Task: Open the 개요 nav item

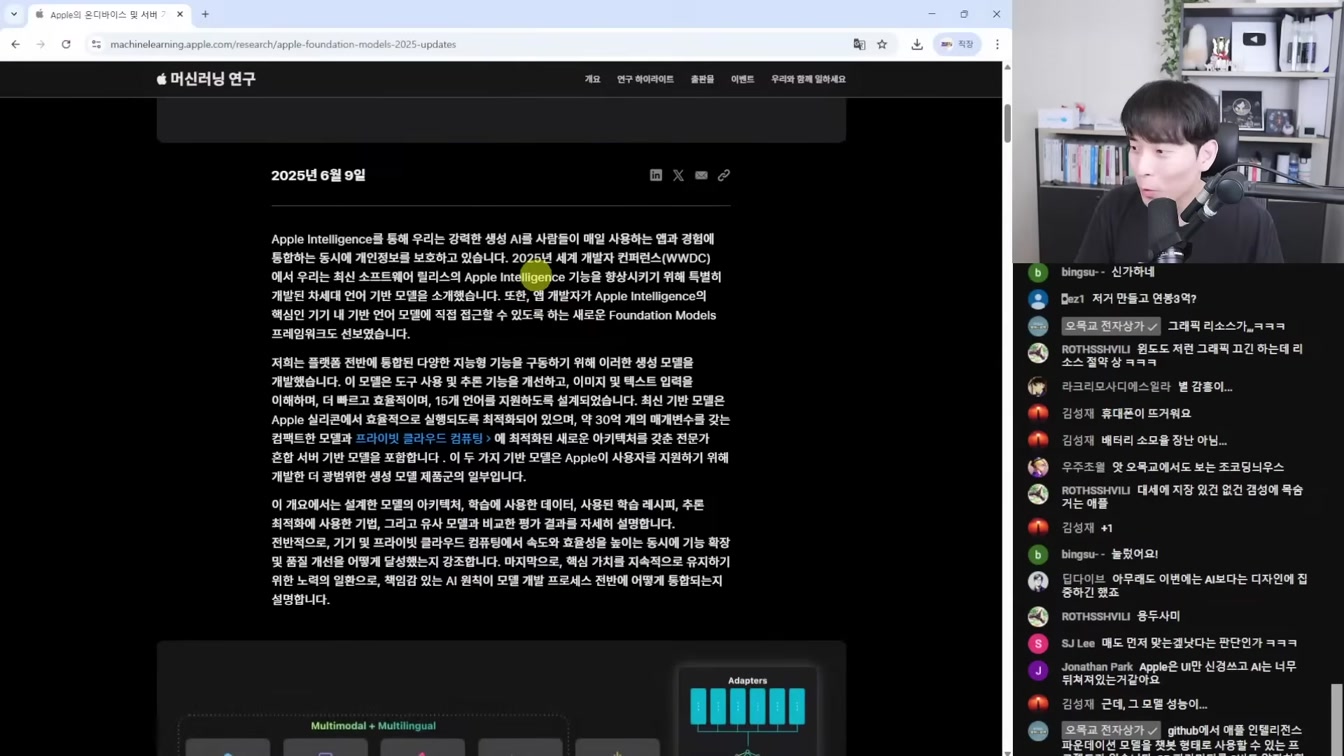Action: coord(593,79)
